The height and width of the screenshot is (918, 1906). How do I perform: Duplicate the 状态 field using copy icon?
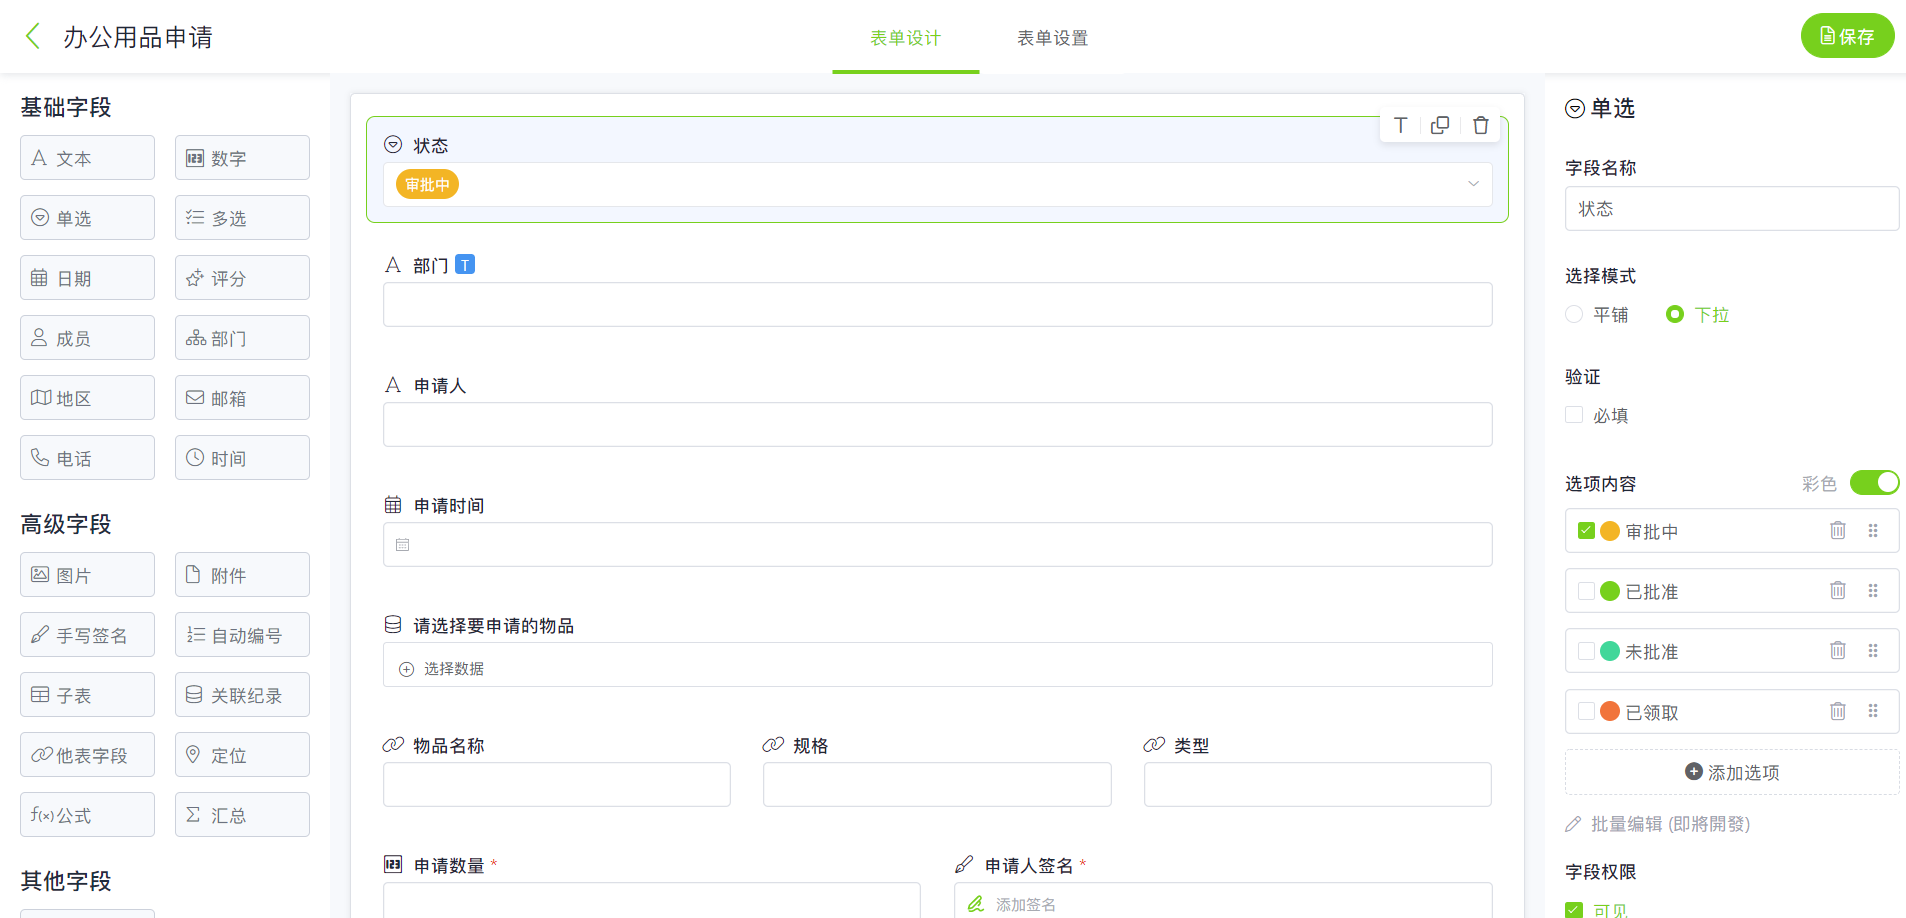[1440, 125]
